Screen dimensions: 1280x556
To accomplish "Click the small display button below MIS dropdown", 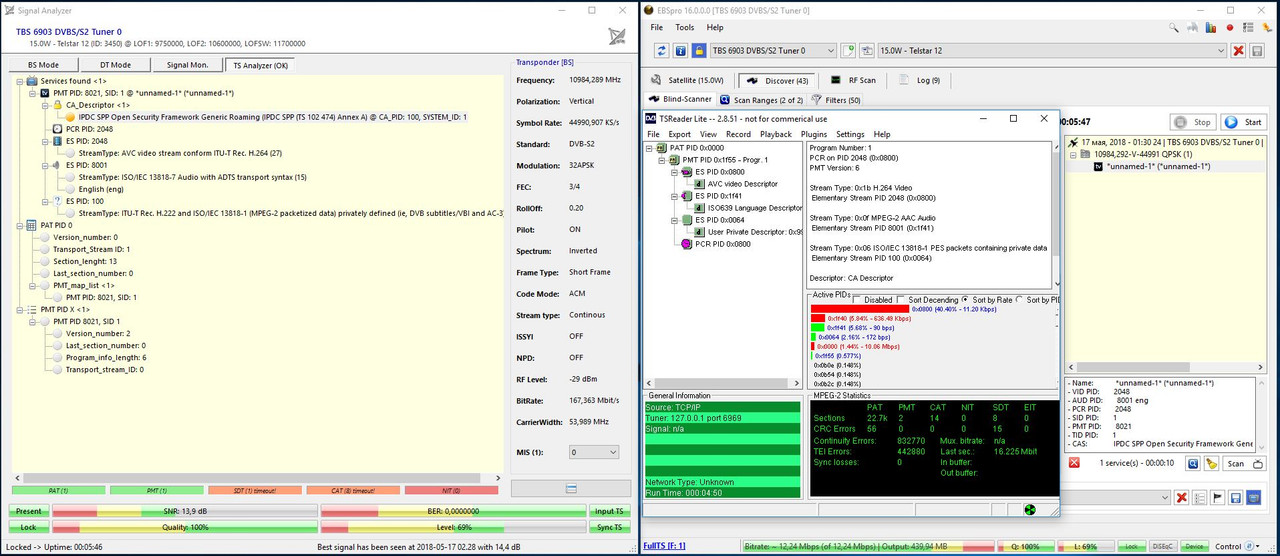I will coord(569,489).
